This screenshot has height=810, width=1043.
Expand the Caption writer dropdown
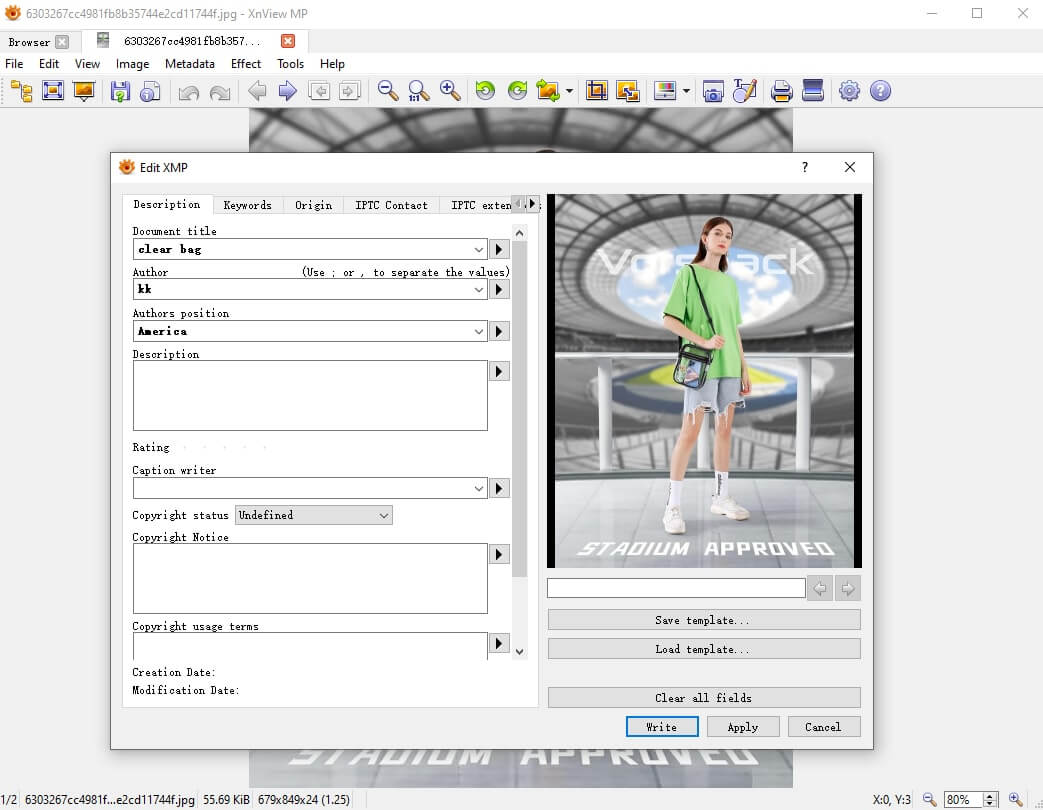(478, 488)
